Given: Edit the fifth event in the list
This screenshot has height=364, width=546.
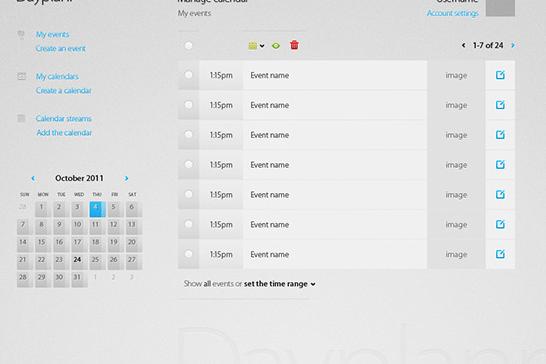Looking at the screenshot, I should click(500, 194).
